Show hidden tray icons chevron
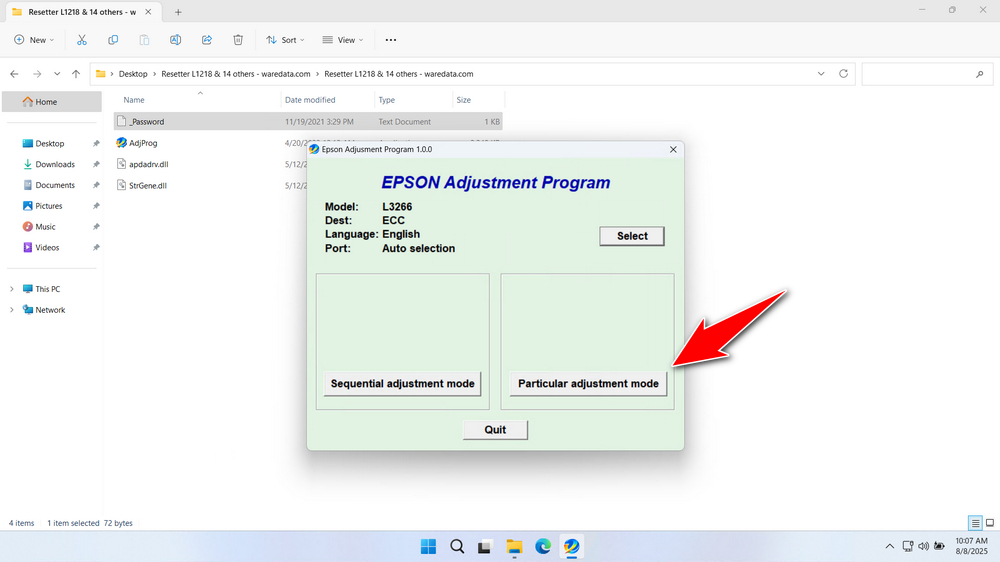Screen dimensions: 1000x562 pos(890,547)
